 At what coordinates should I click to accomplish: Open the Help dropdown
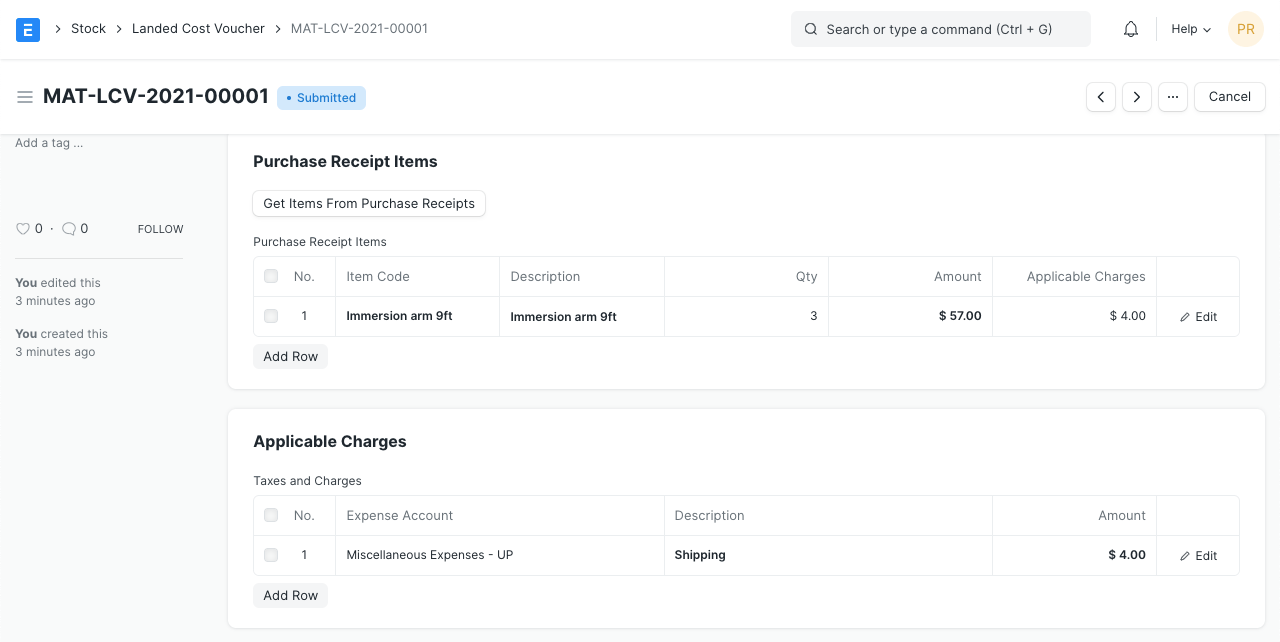pos(1189,29)
